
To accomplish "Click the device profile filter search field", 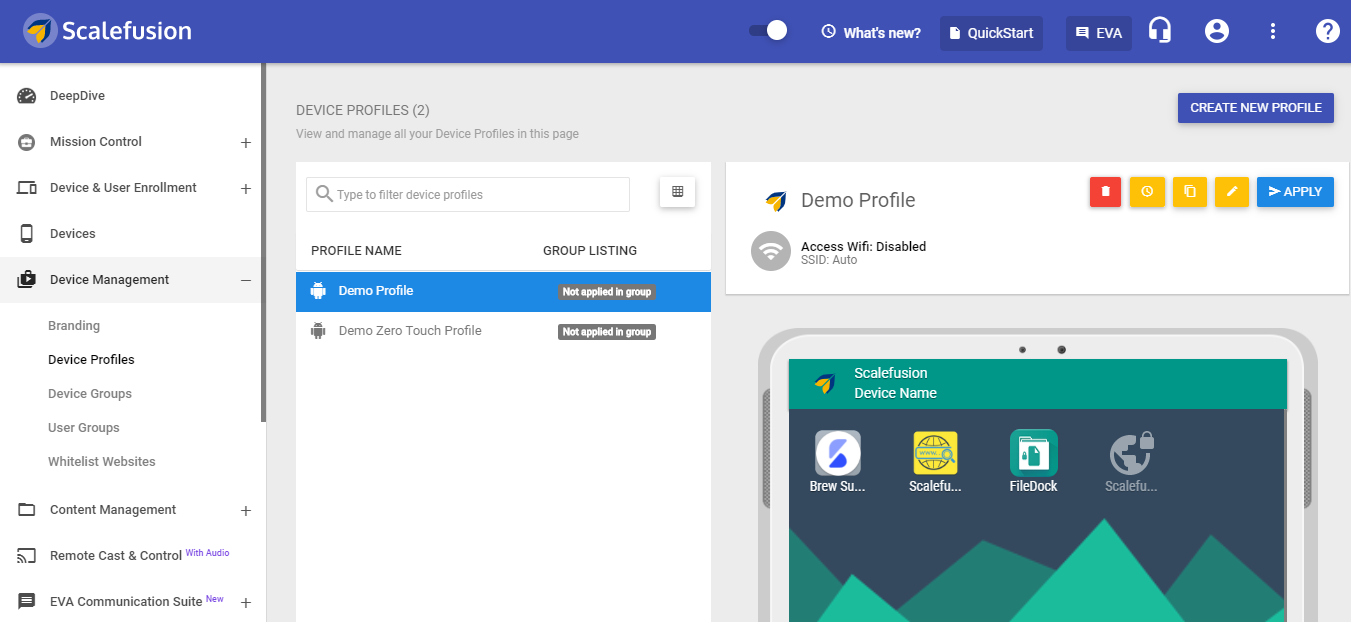I will 467,194.
